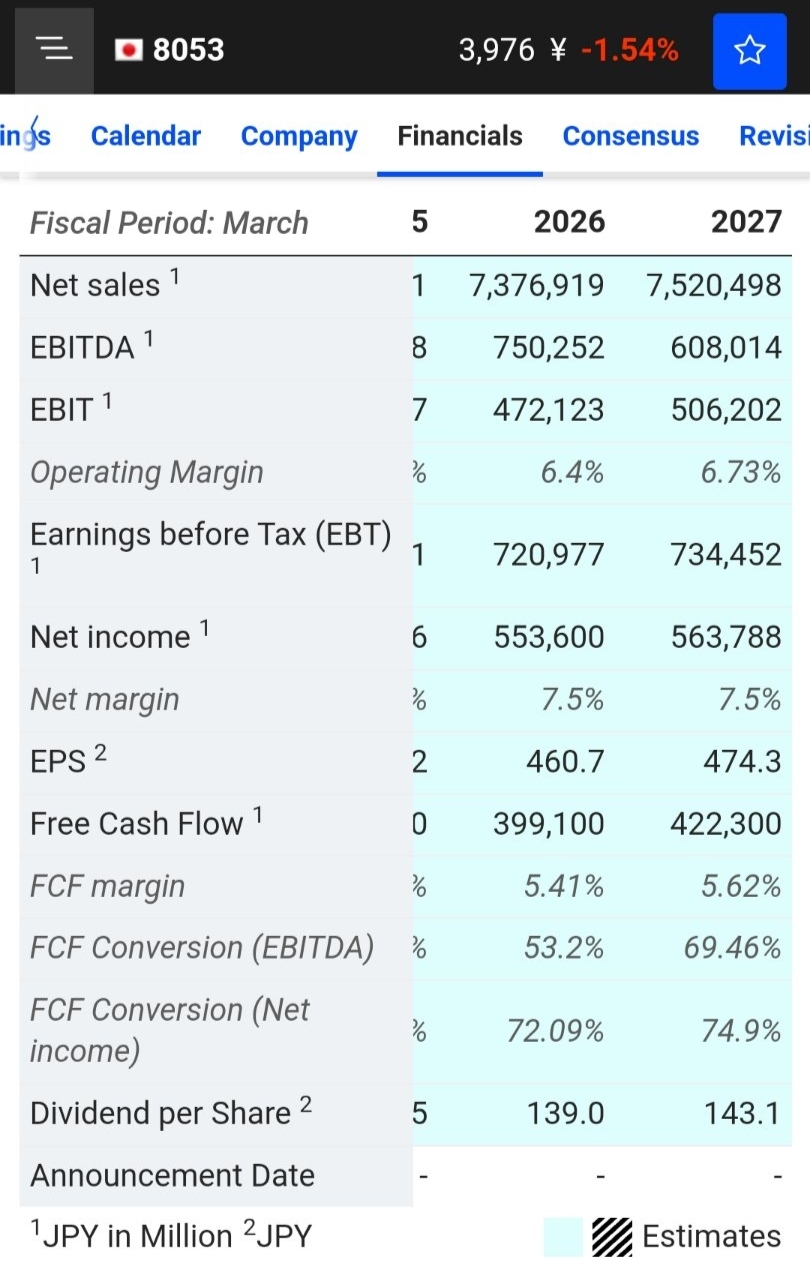810x1282 pixels.
Task: Add stock to watchlist with star icon
Action: coord(750,51)
